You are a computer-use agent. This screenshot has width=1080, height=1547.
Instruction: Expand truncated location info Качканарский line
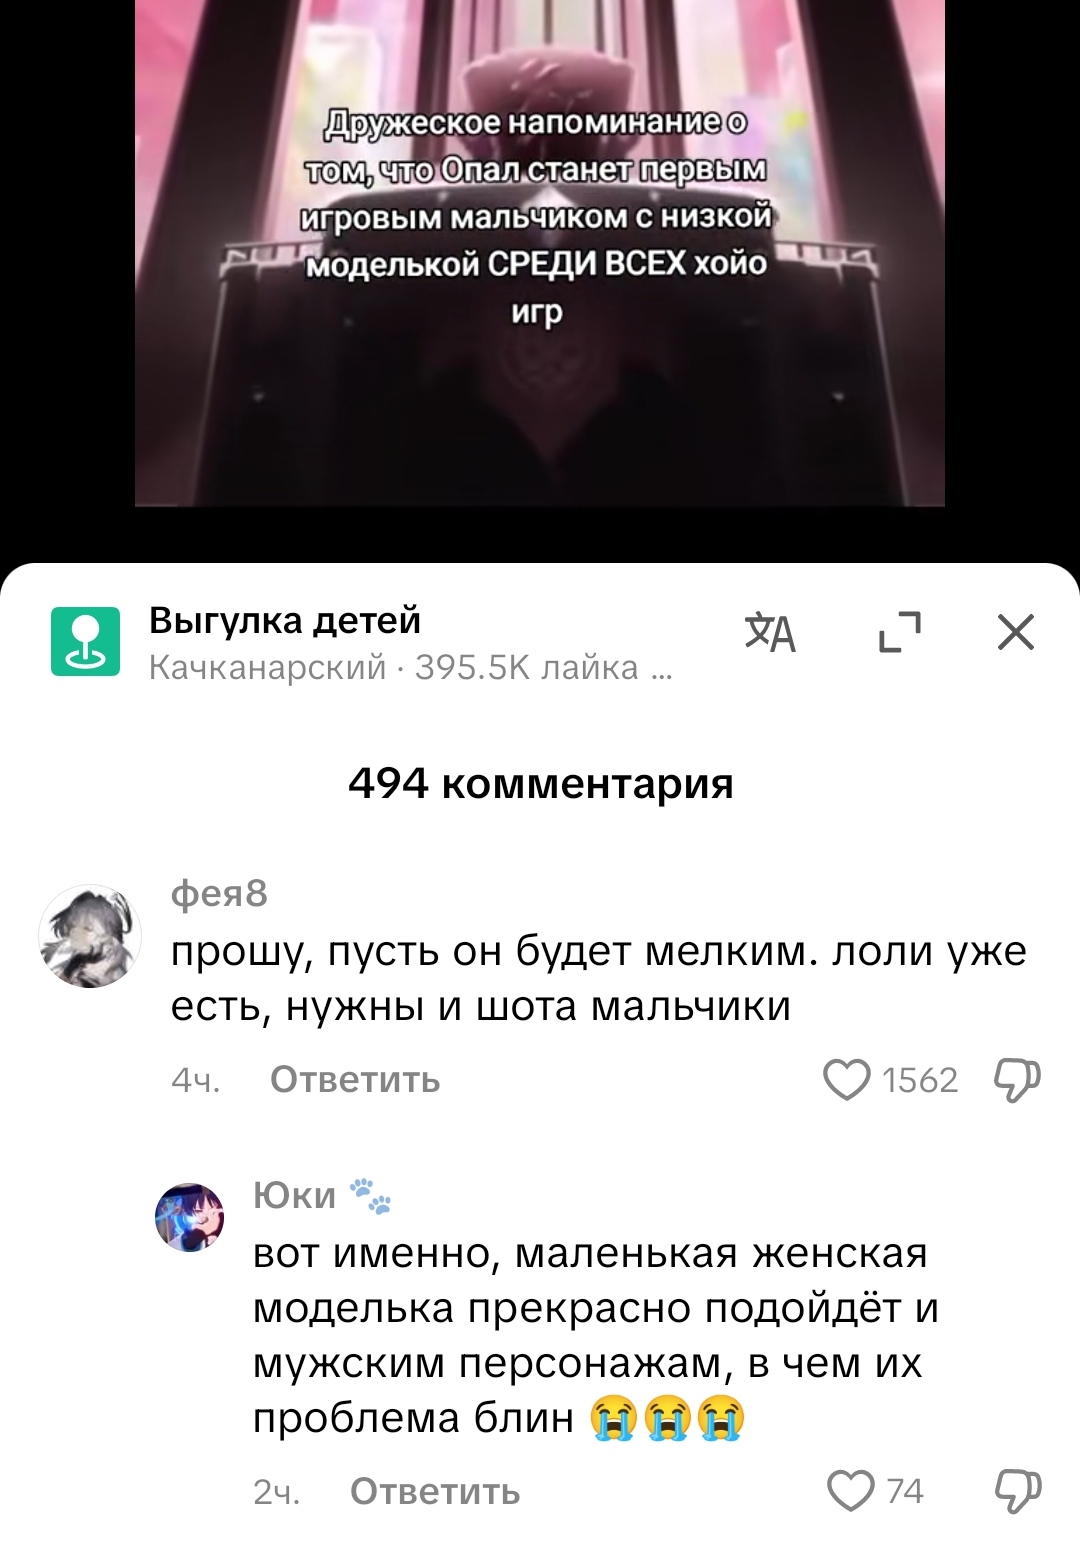pos(410,667)
